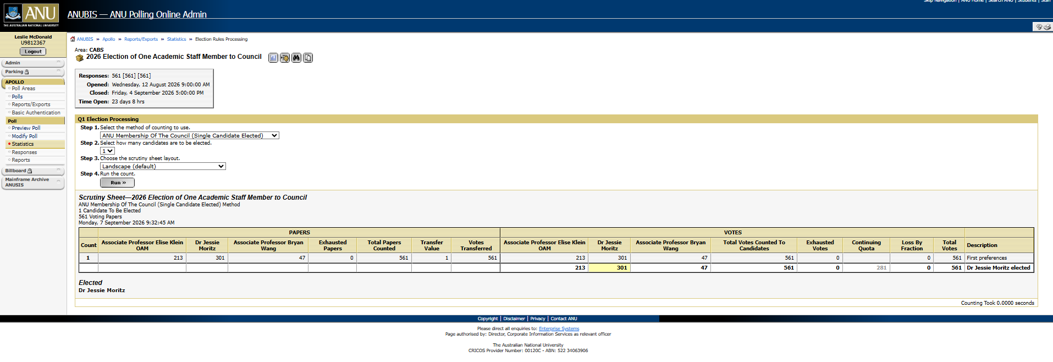Click the home icon beside the ANUBIS breadcrumb

(x=73, y=40)
